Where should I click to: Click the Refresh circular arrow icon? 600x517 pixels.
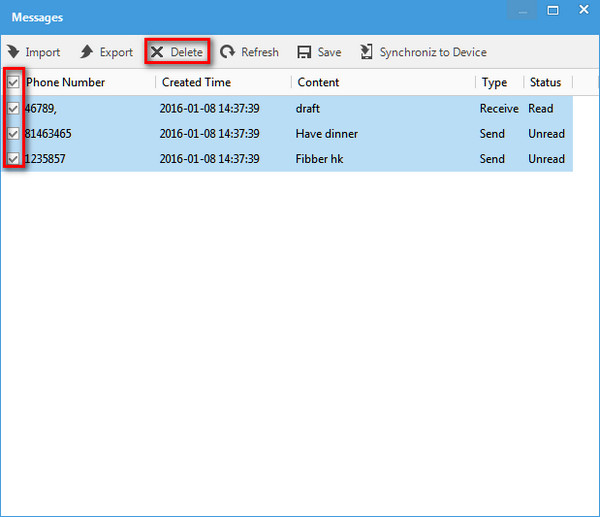pyautogui.click(x=228, y=52)
